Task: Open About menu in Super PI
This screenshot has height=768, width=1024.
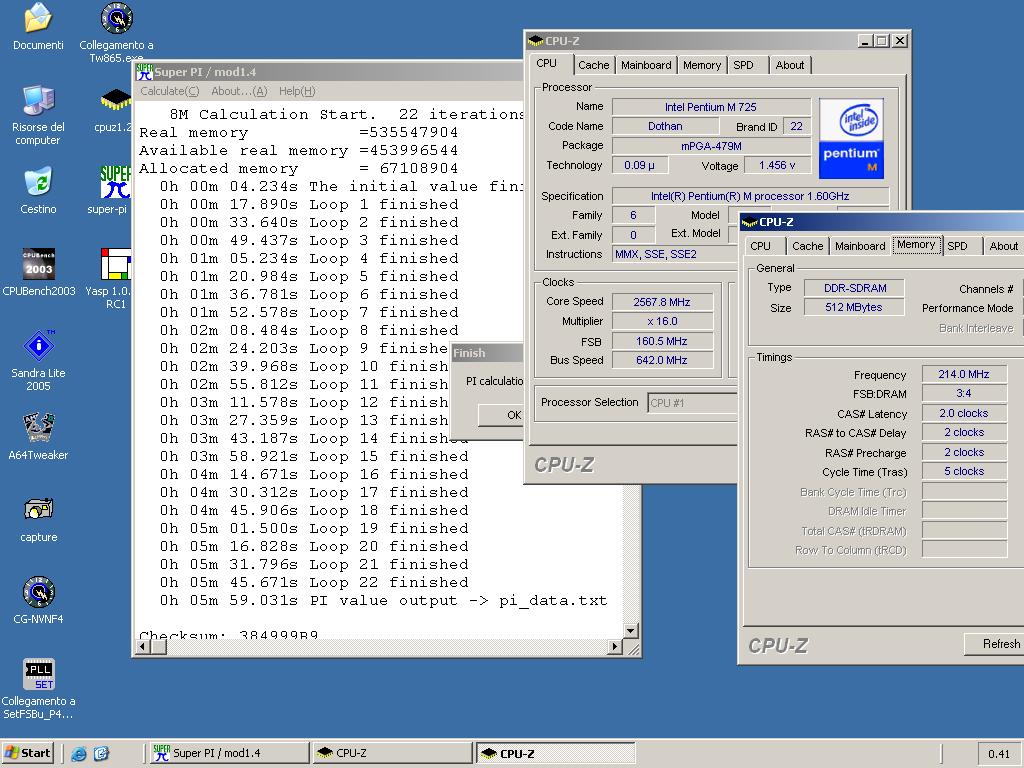Action: coord(239,91)
